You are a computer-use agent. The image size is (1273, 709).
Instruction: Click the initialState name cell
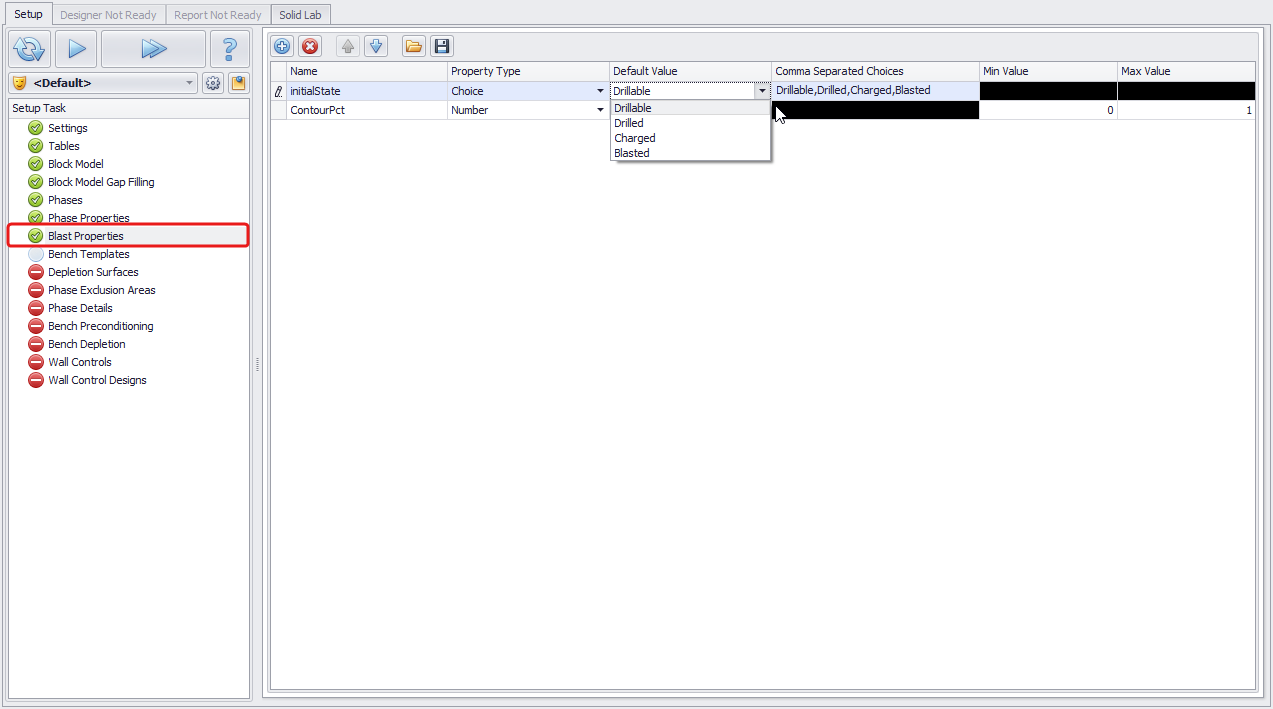click(x=367, y=91)
